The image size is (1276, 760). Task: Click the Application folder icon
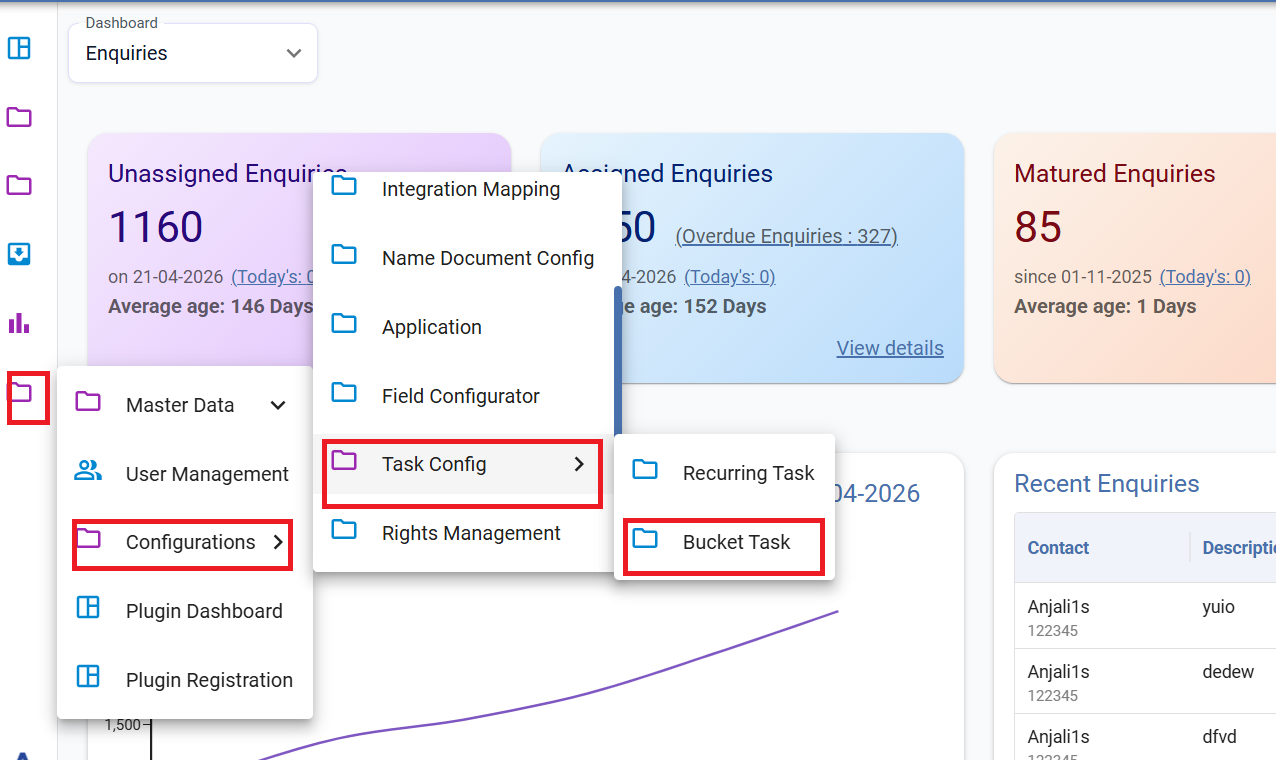coord(344,323)
